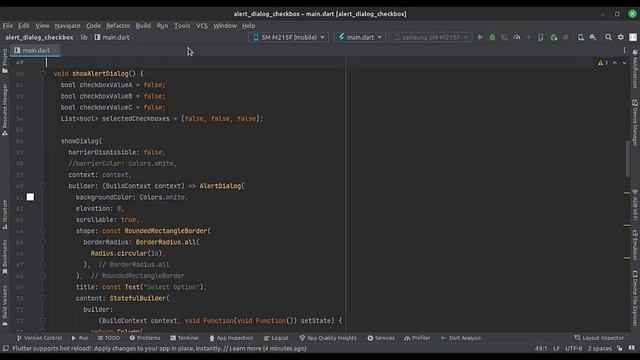Open editor tab options three-dot icon

624,50
